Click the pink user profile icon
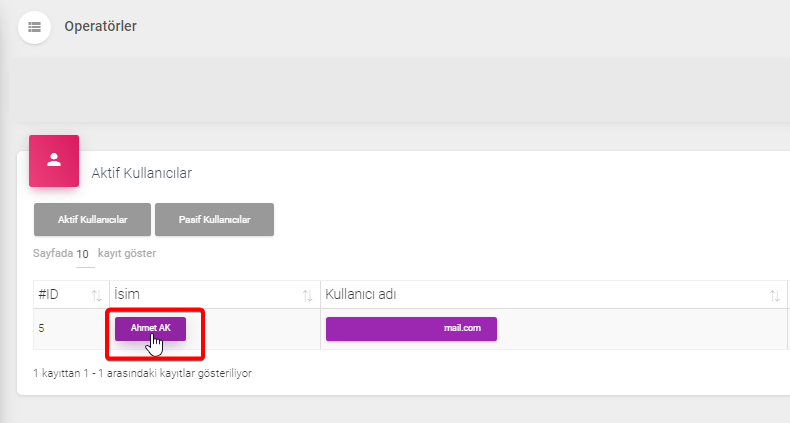The image size is (790, 423). click(x=54, y=161)
